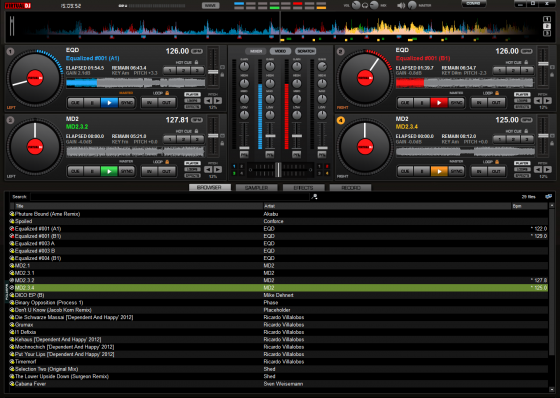The width and height of the screenshot is (560, 398).
Task: Select the deck 1 number badge
Action: tap(10, 51)
